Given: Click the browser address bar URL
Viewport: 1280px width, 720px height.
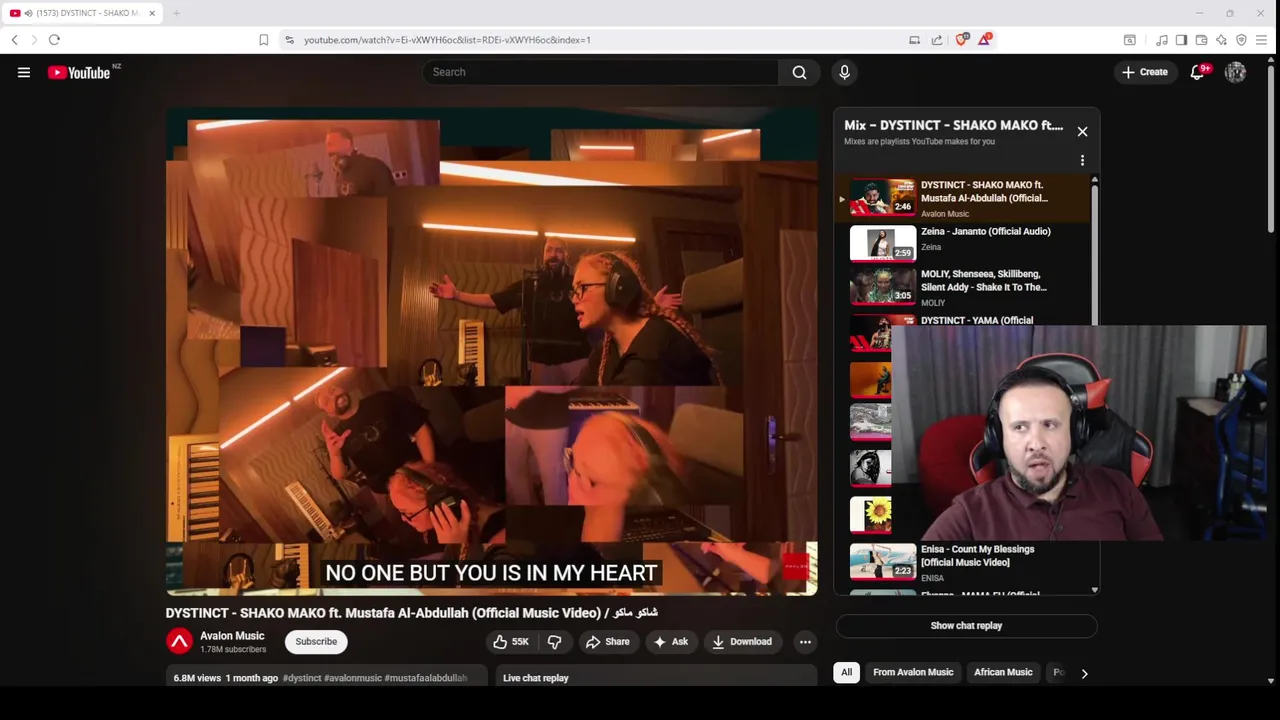Looking at the screenshot, I should pos(447,40).
